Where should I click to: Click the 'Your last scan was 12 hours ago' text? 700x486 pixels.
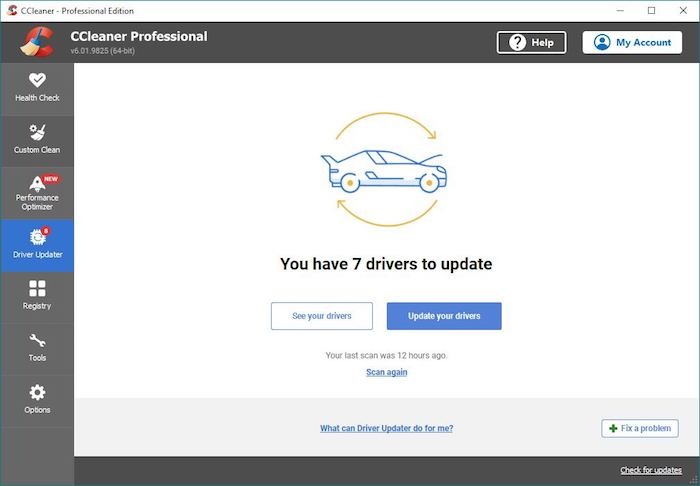(x=387, y=356)
